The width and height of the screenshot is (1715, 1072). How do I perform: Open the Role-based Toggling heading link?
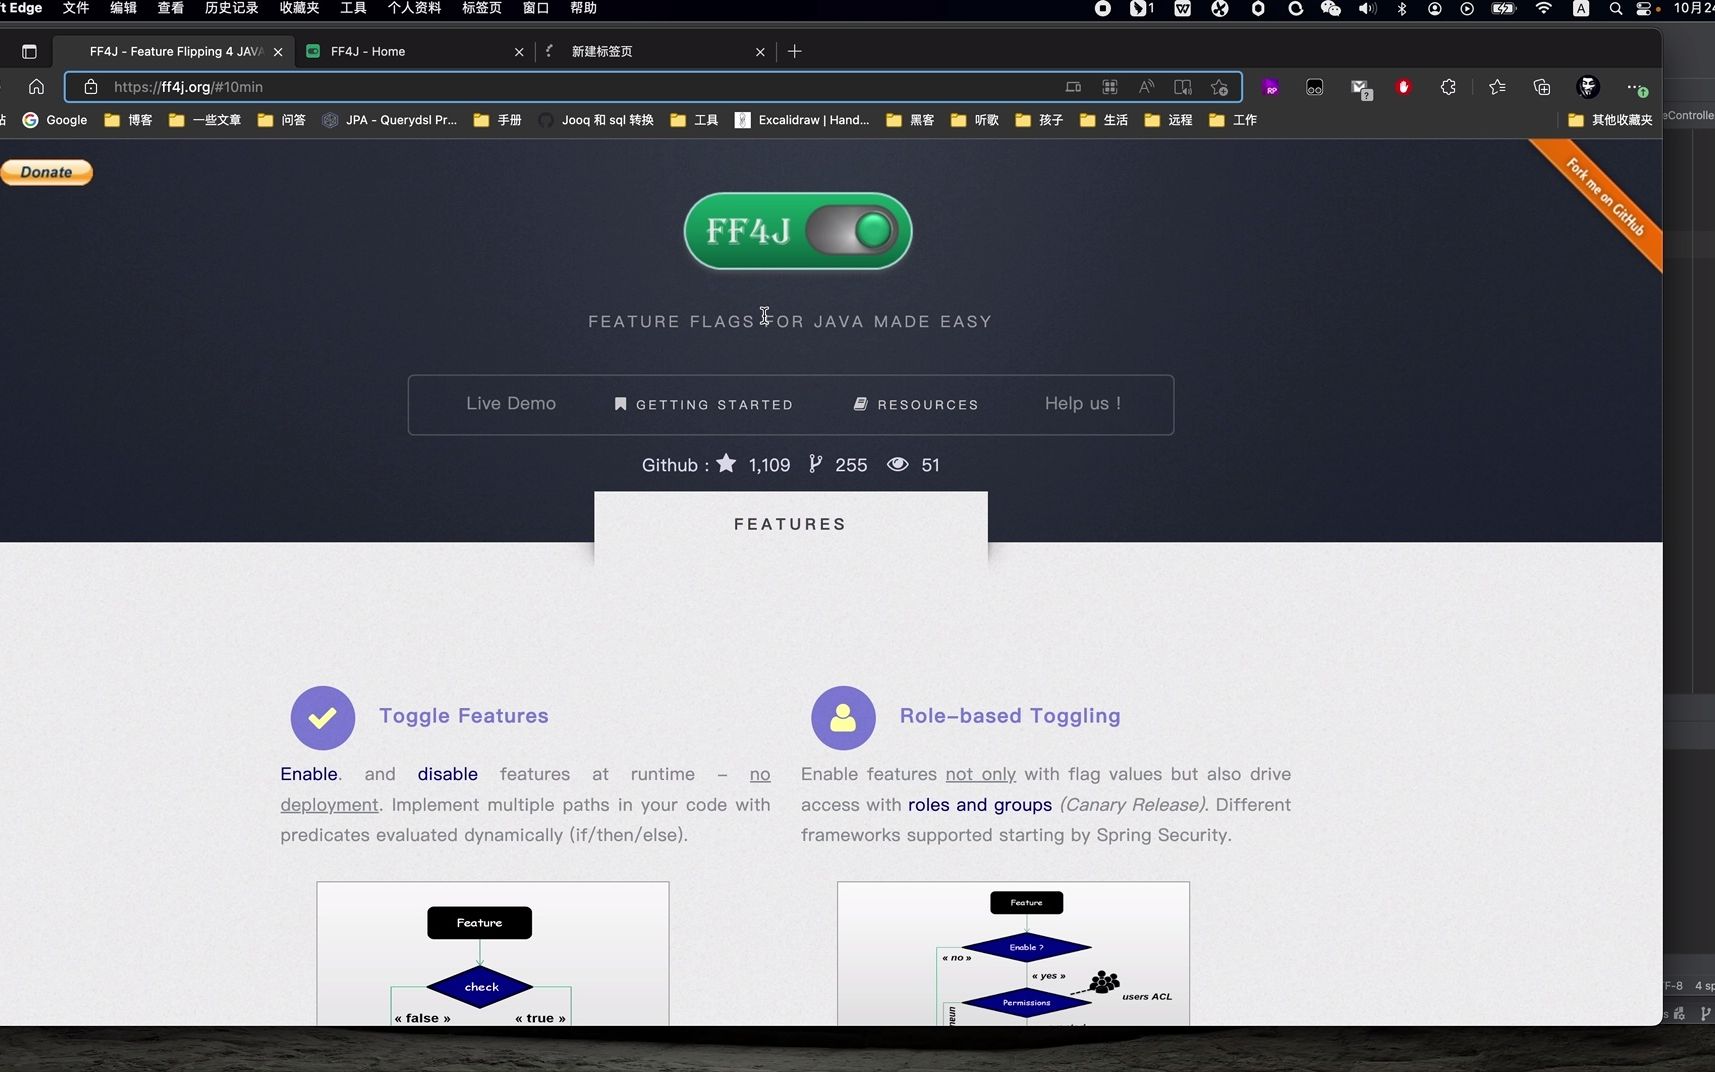[1010, 716]
